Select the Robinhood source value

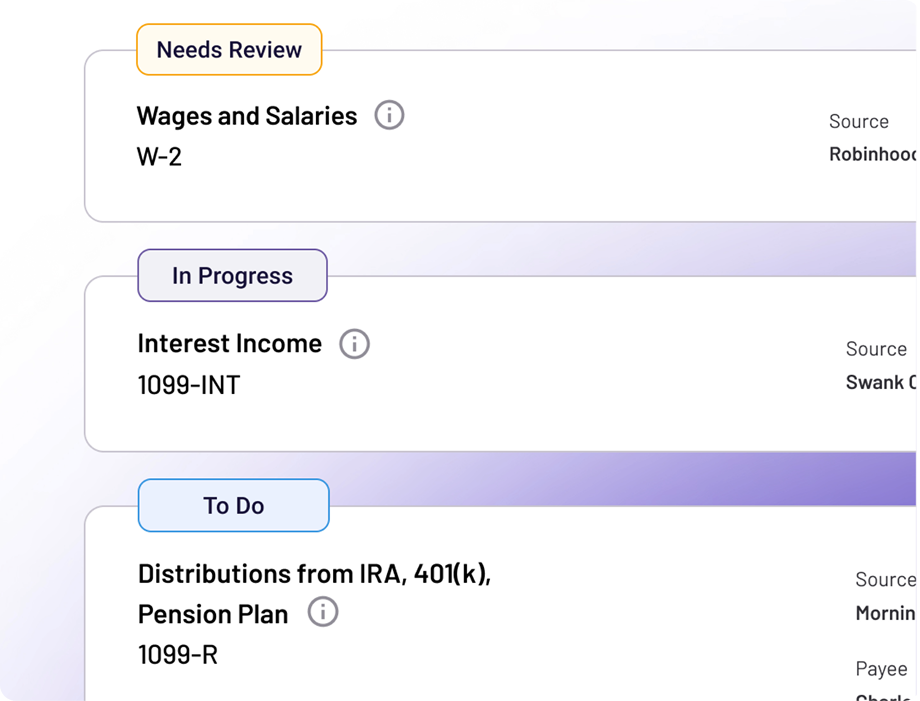872,154
